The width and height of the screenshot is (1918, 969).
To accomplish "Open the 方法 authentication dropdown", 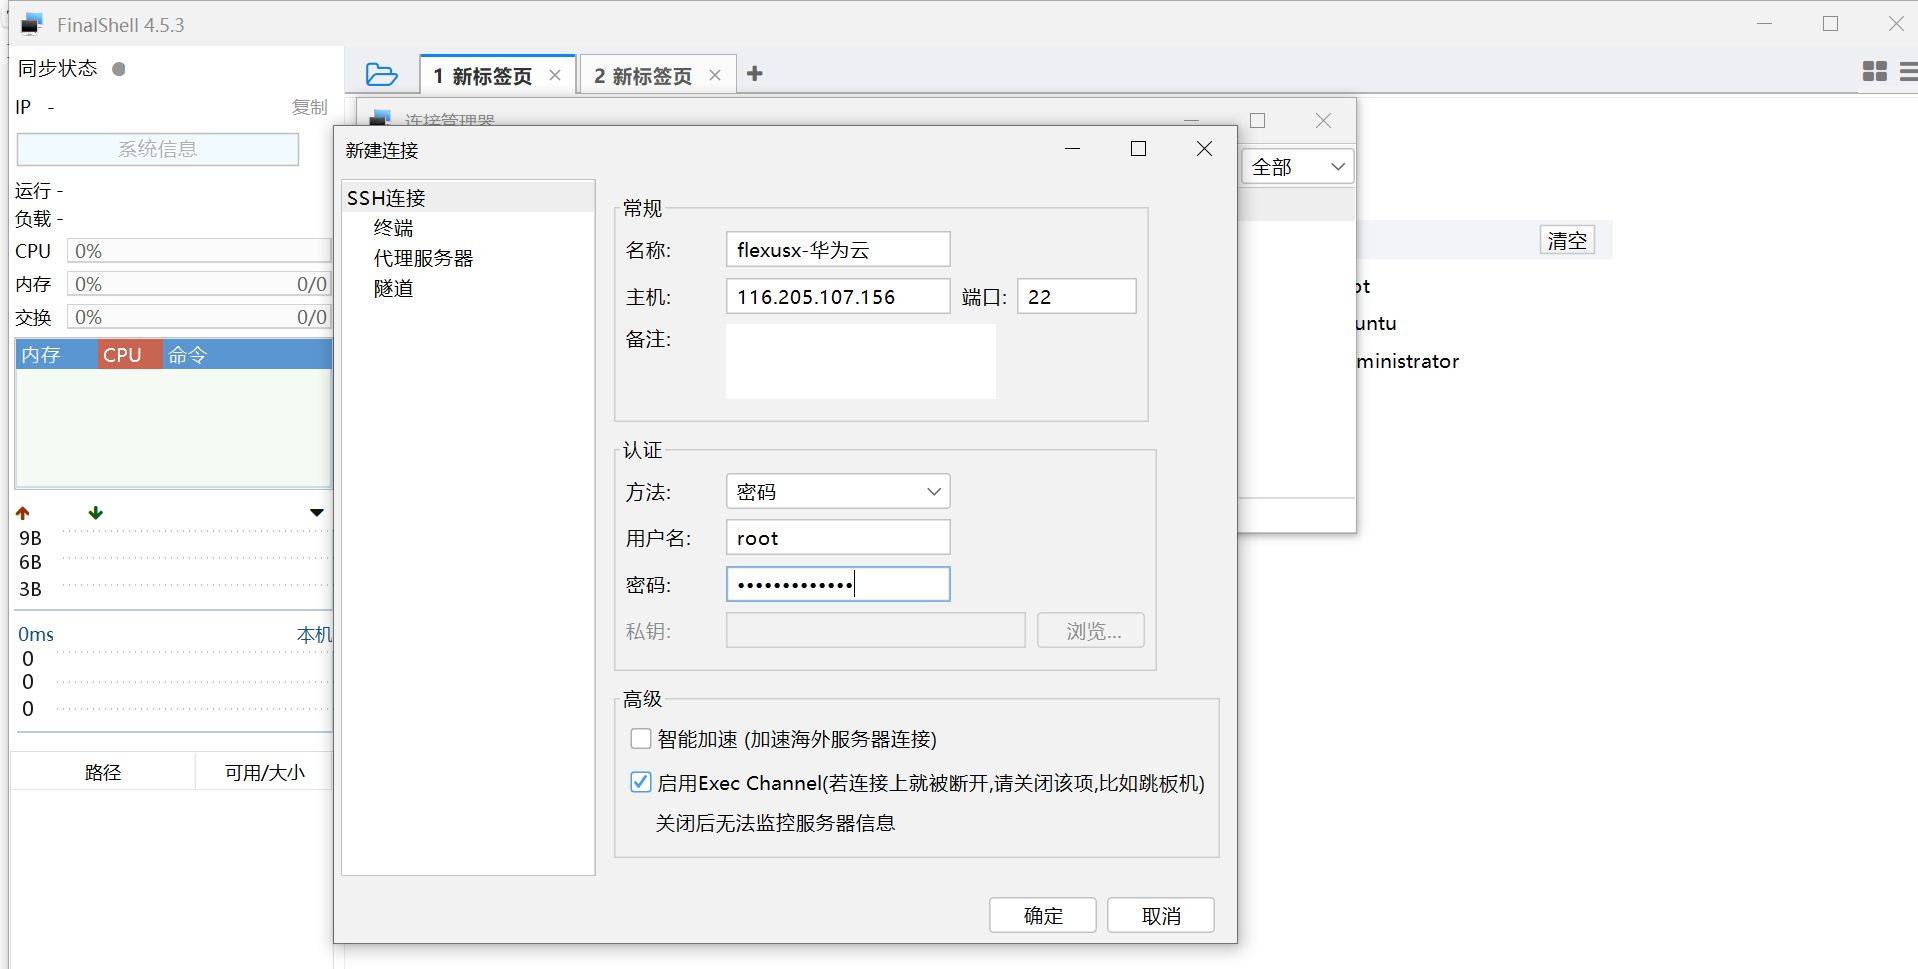I will click(838, 491).
